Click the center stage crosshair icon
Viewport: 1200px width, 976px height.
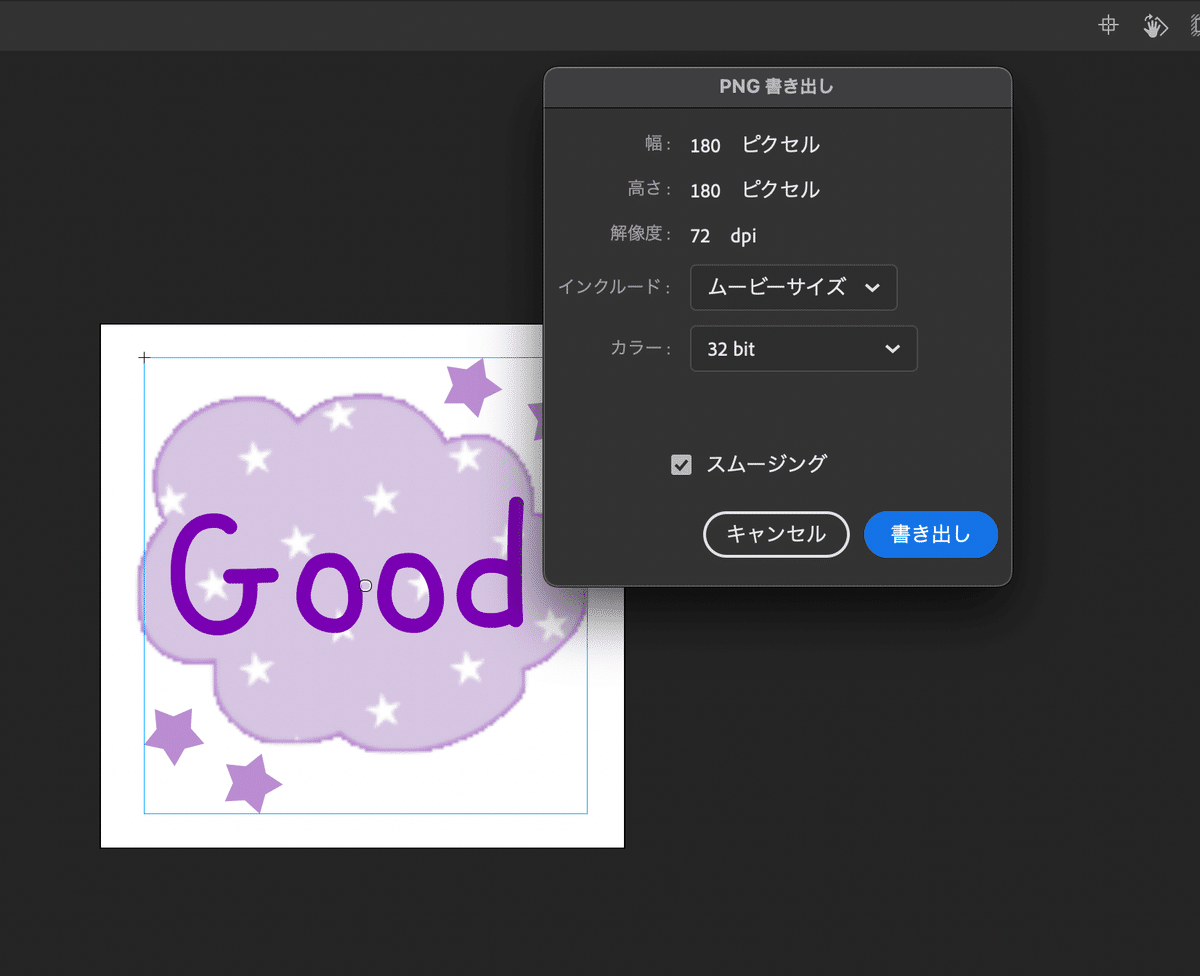click(x=1108, y=26)
